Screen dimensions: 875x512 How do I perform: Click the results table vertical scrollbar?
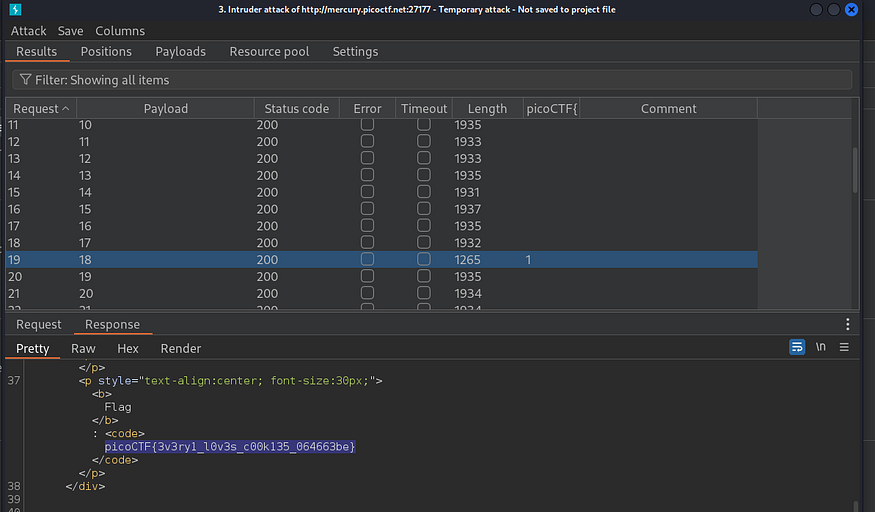[x=854, y=170]
